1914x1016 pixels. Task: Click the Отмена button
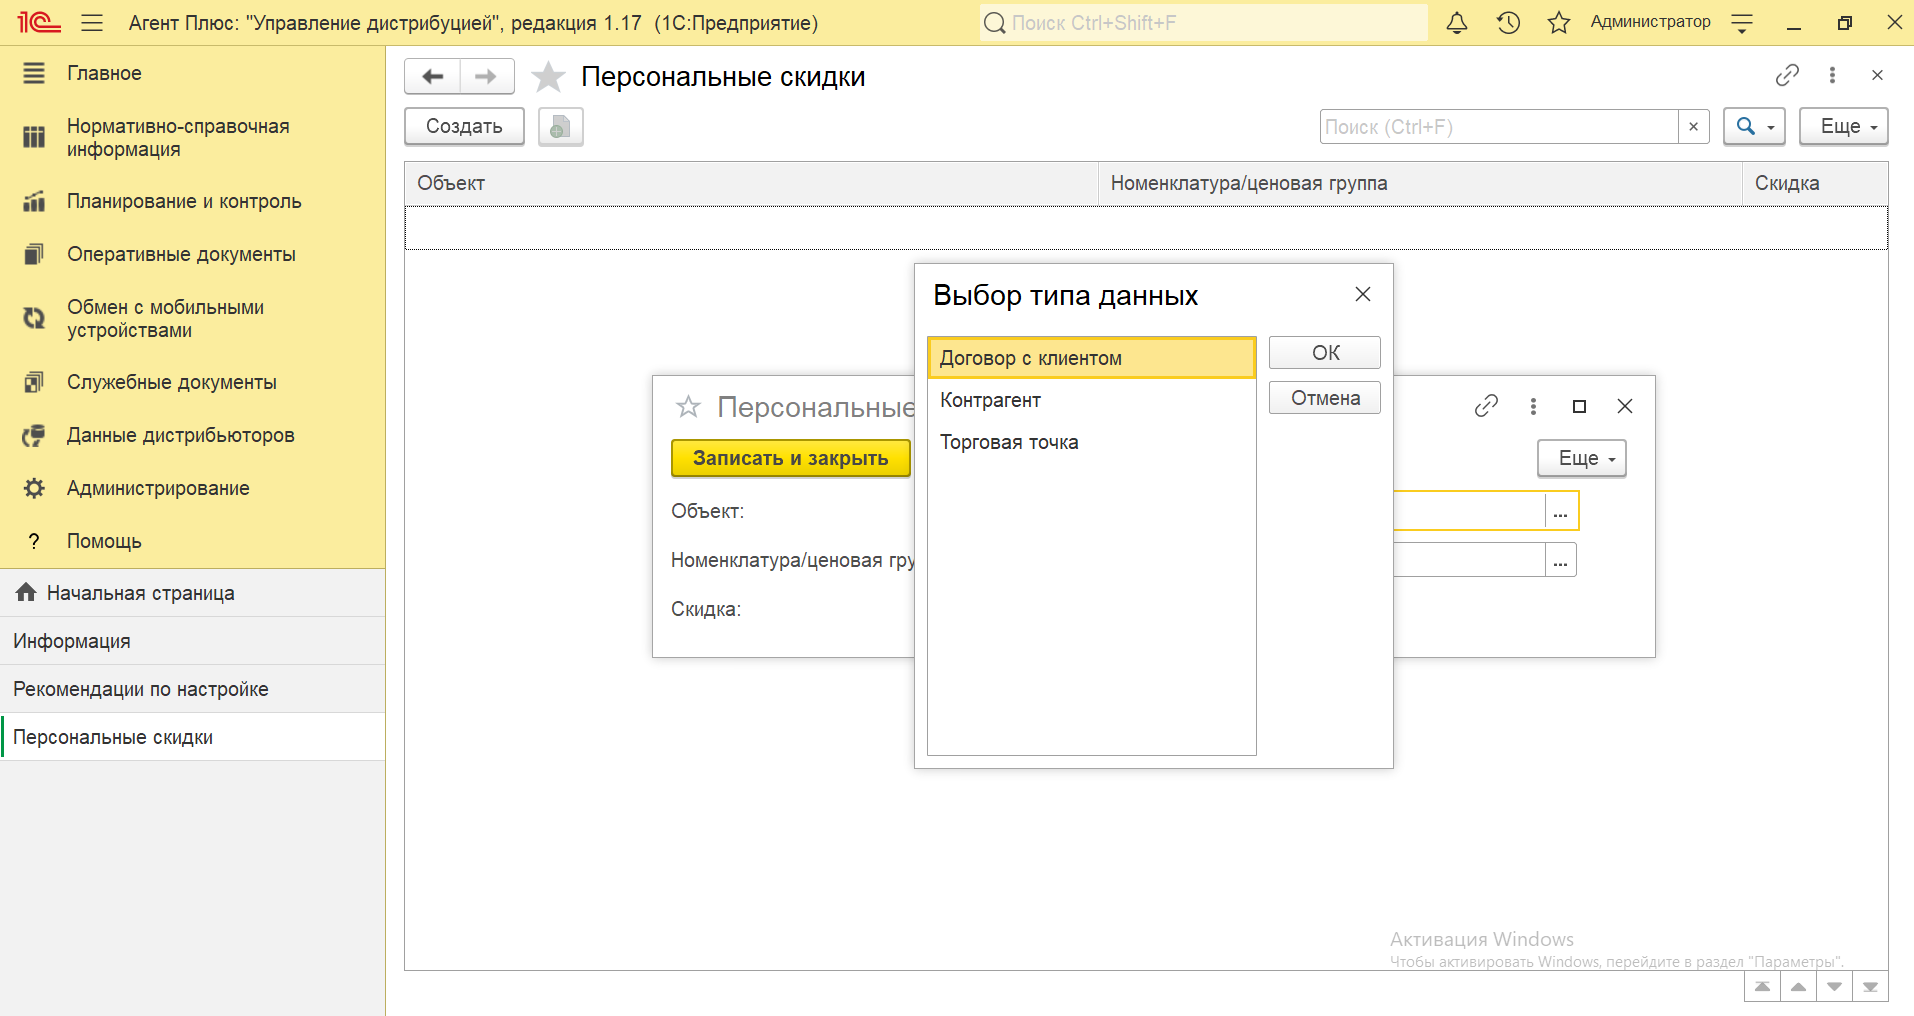pos(1324,398)
